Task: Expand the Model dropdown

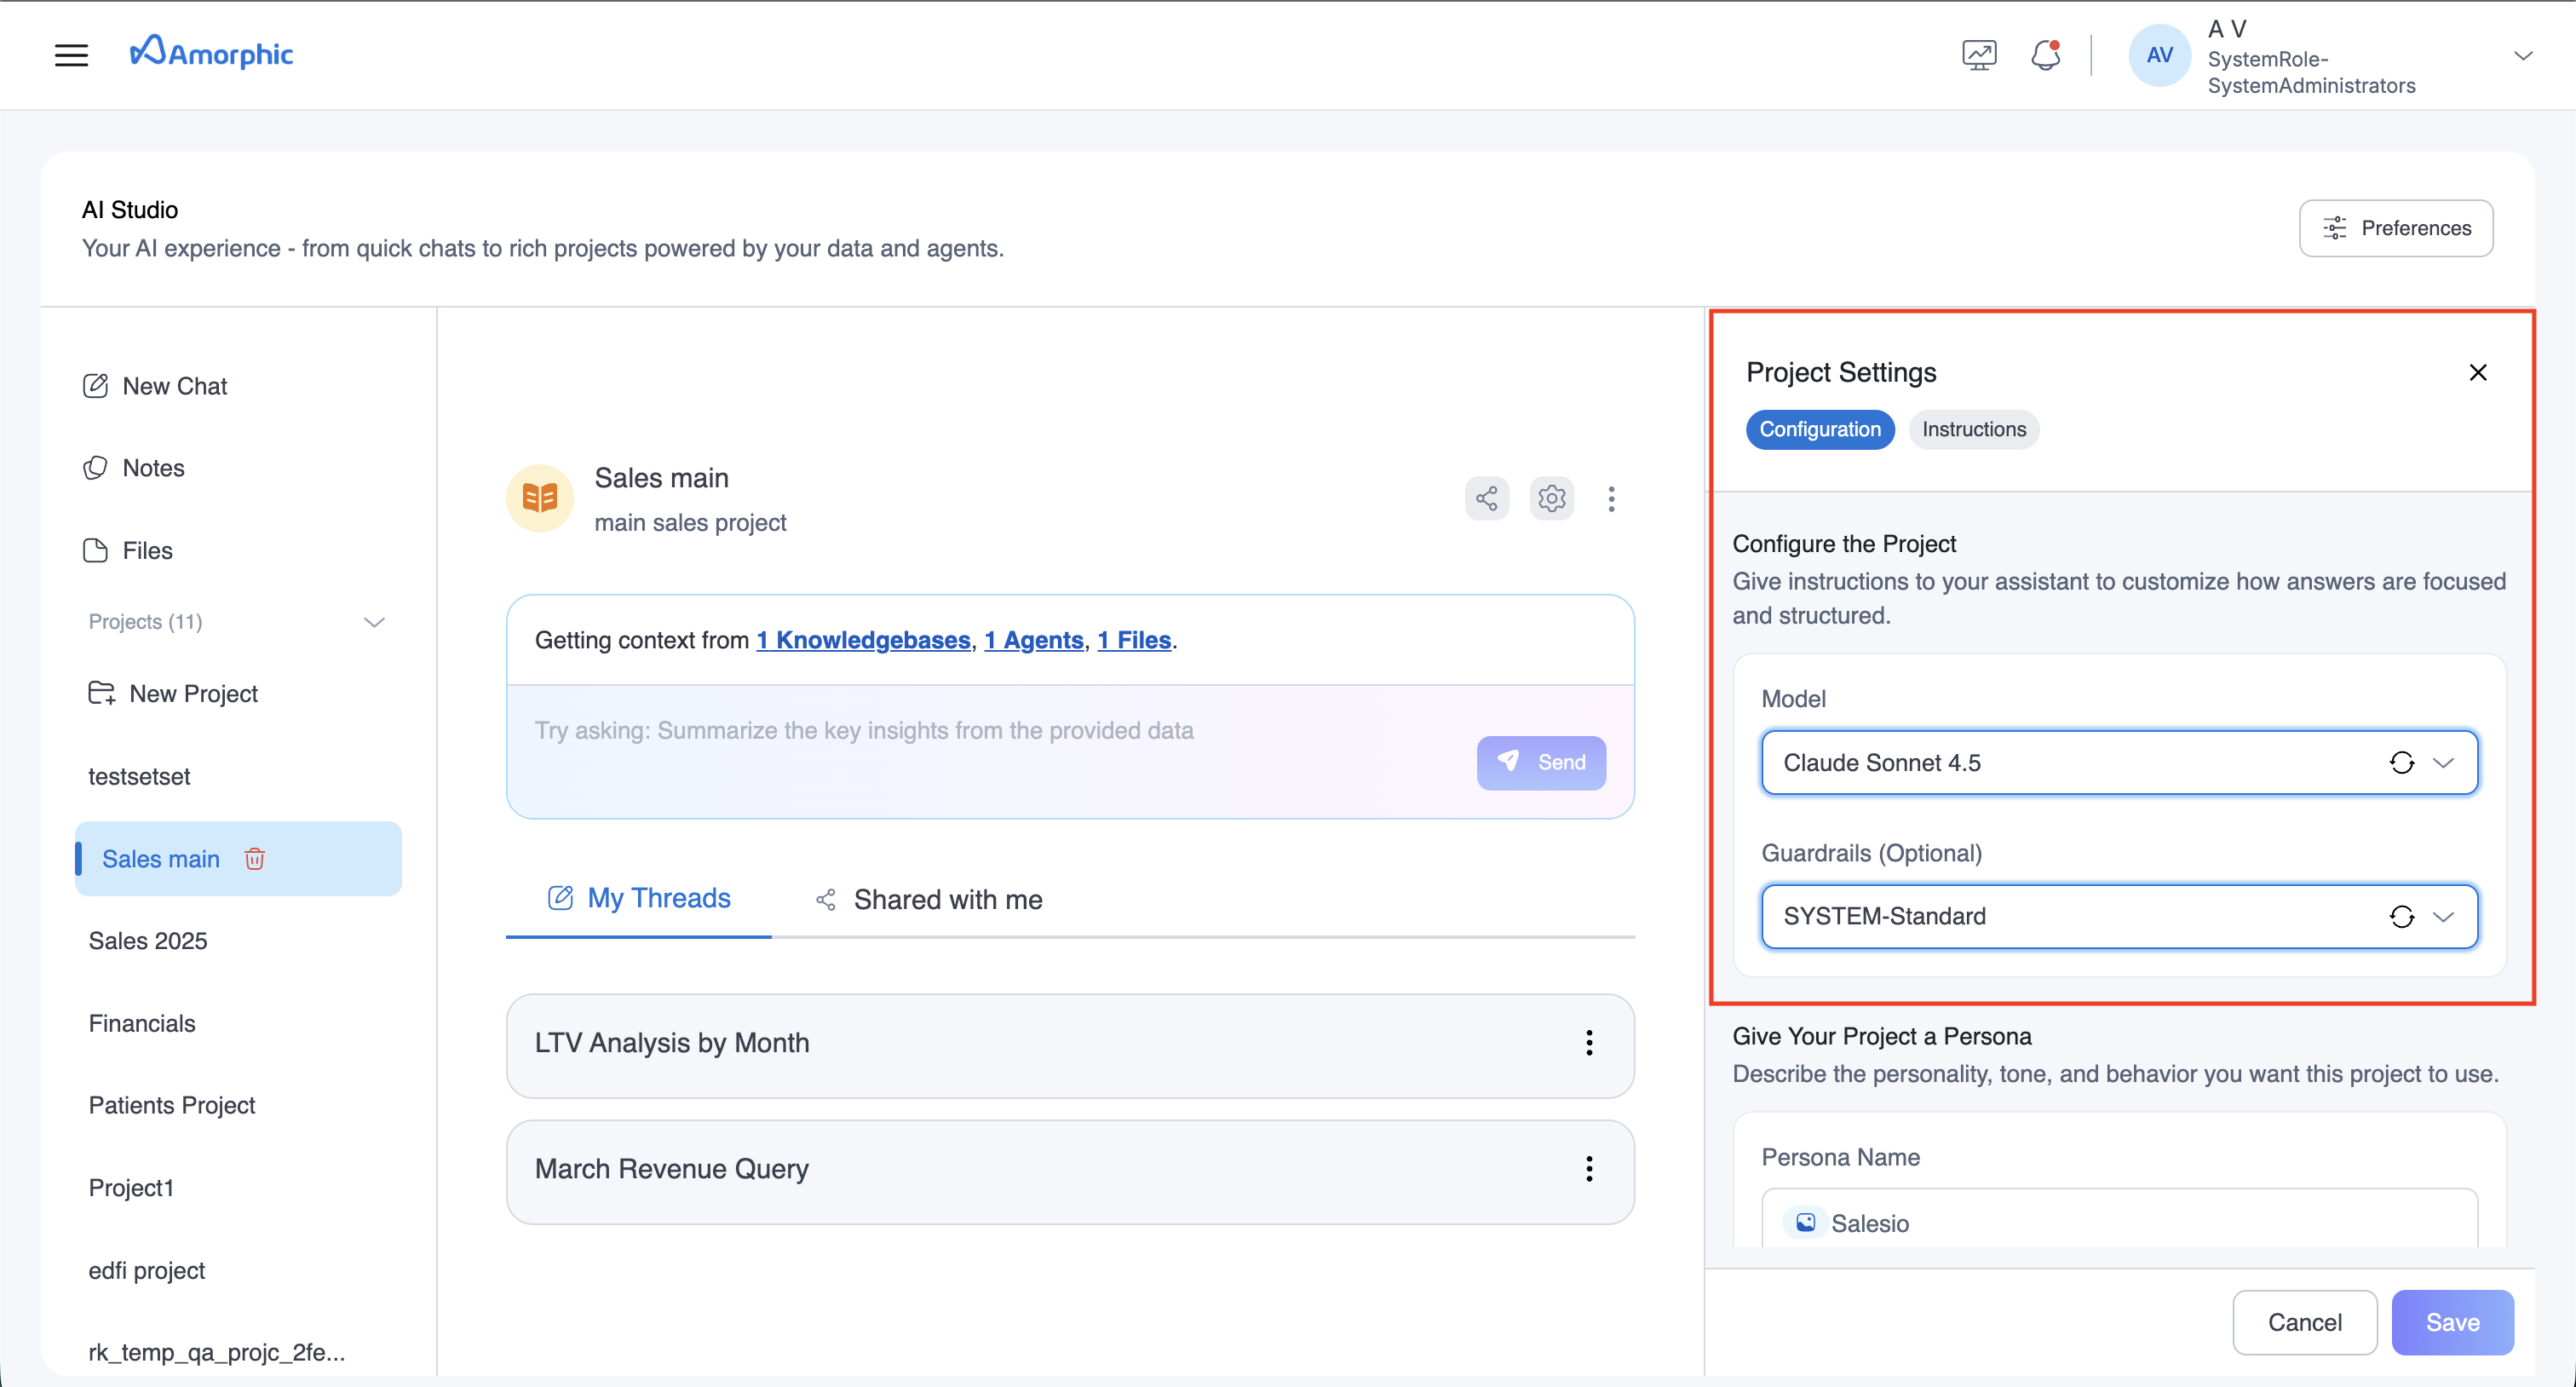Action: coord(2443,763)
